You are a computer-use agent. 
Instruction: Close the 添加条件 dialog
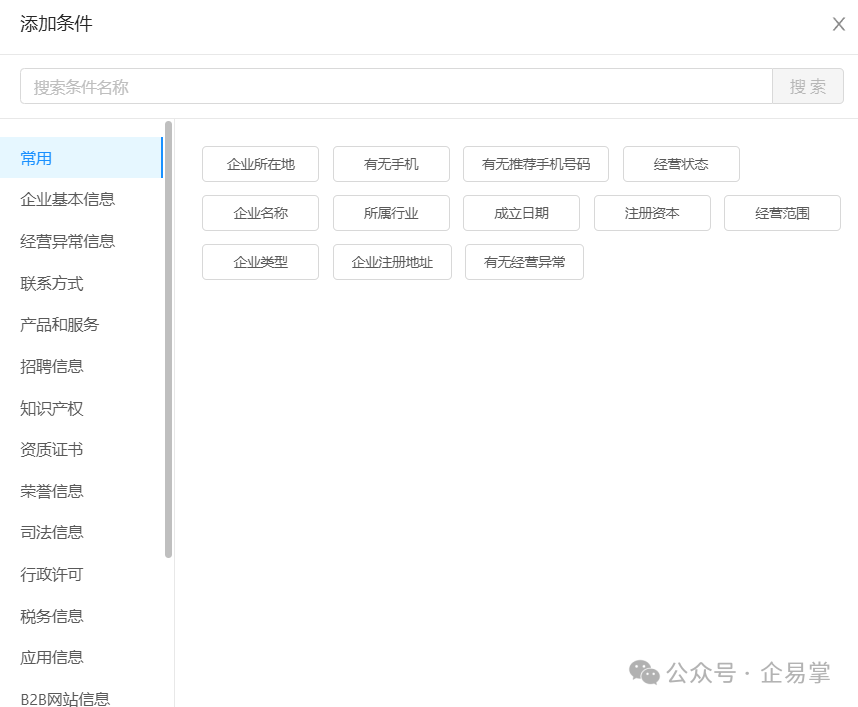[x=838, y=24]
